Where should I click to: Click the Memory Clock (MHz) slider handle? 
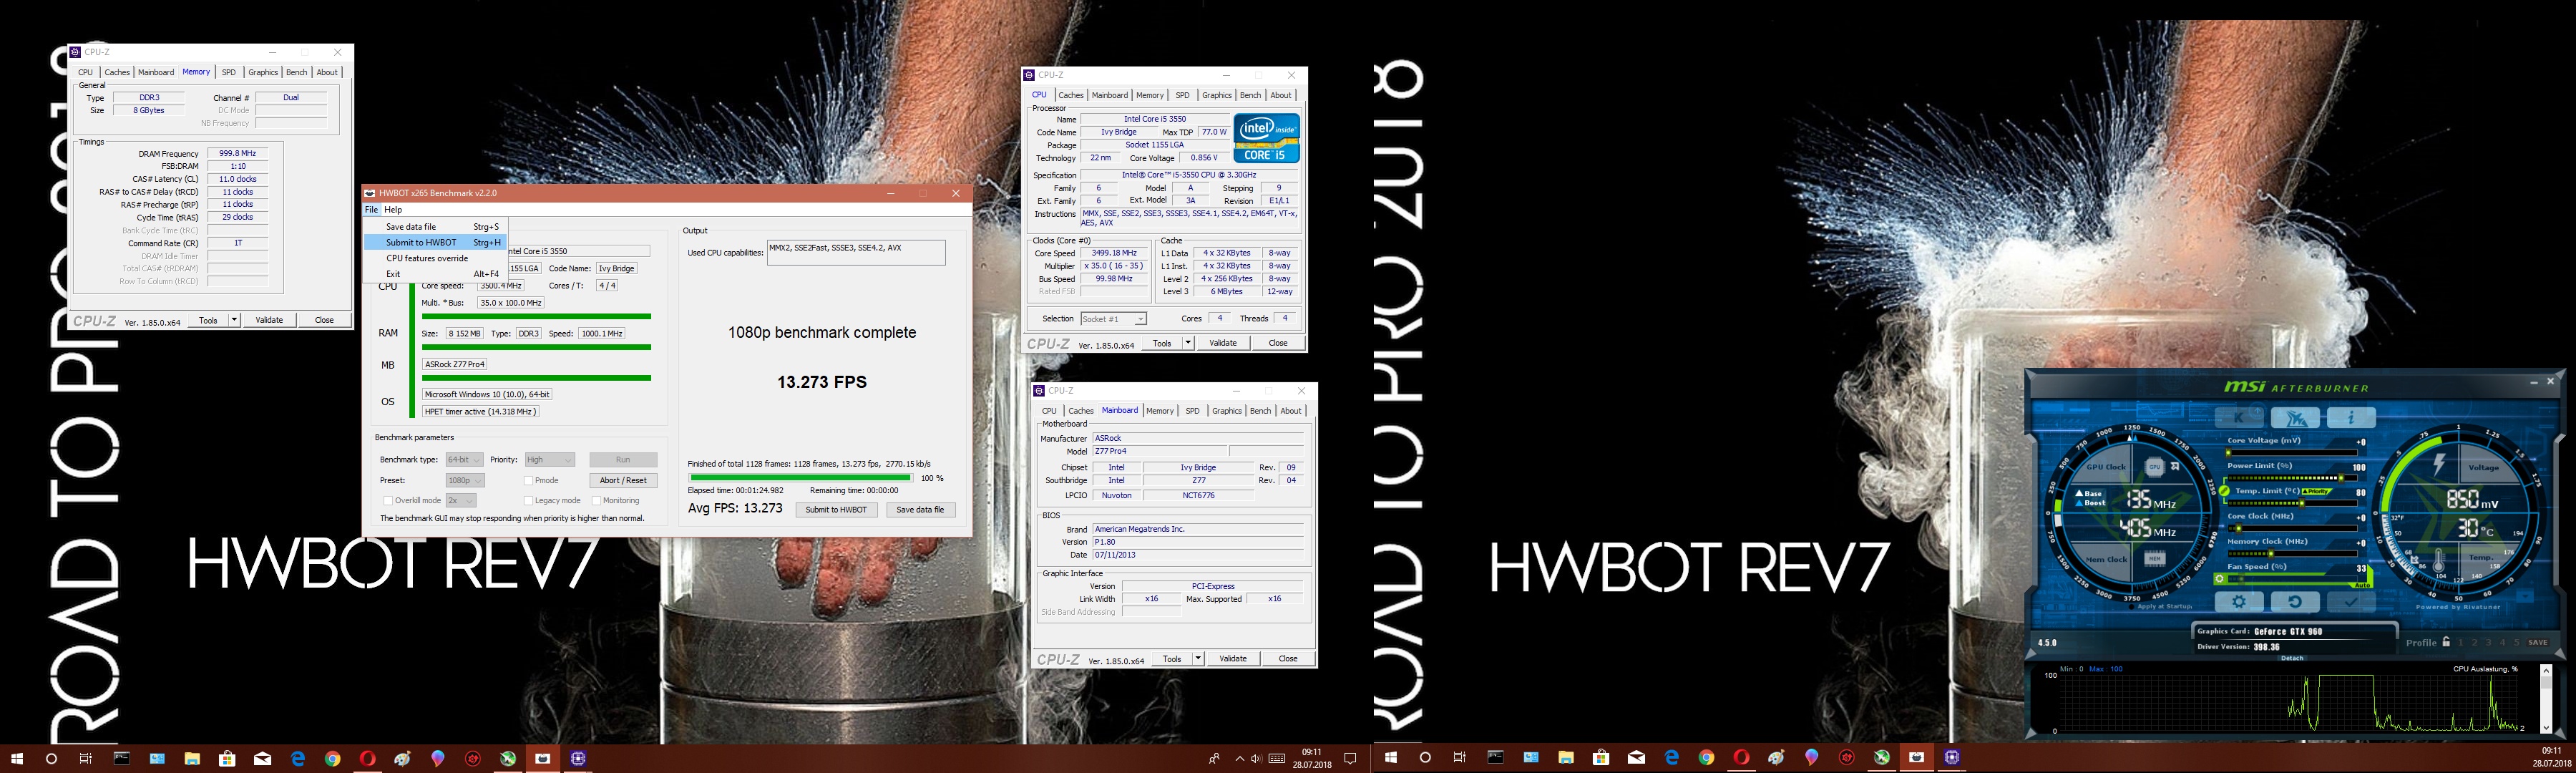click(2271, 553)
